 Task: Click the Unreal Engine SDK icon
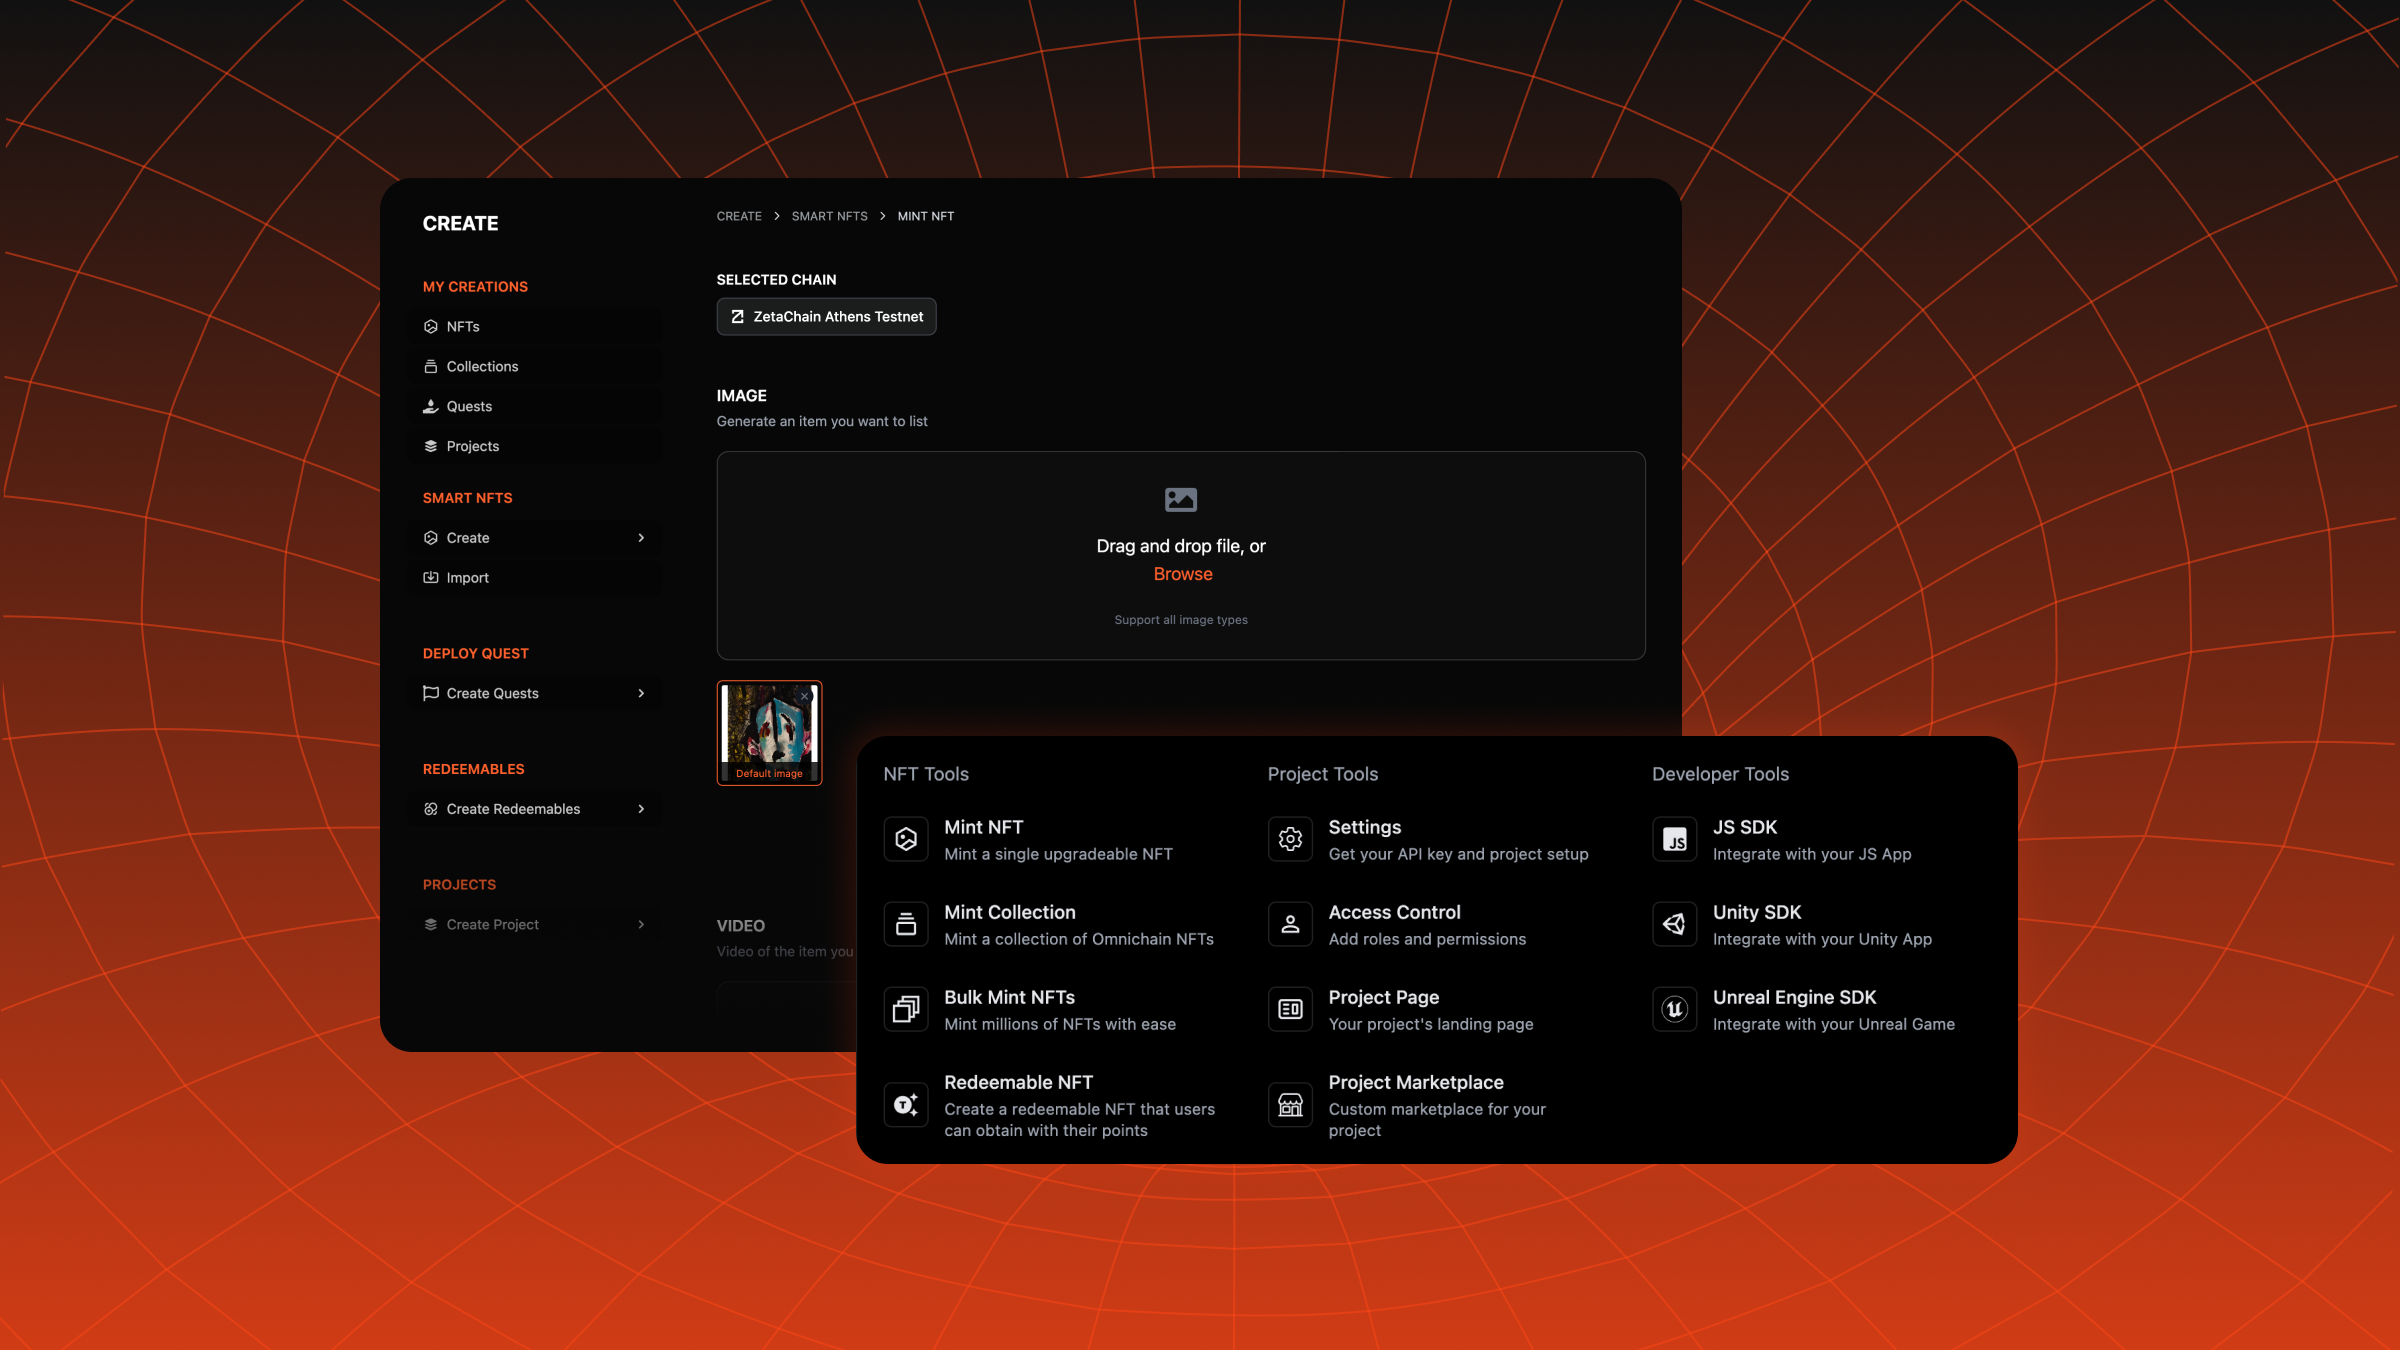[1675, 1009]
